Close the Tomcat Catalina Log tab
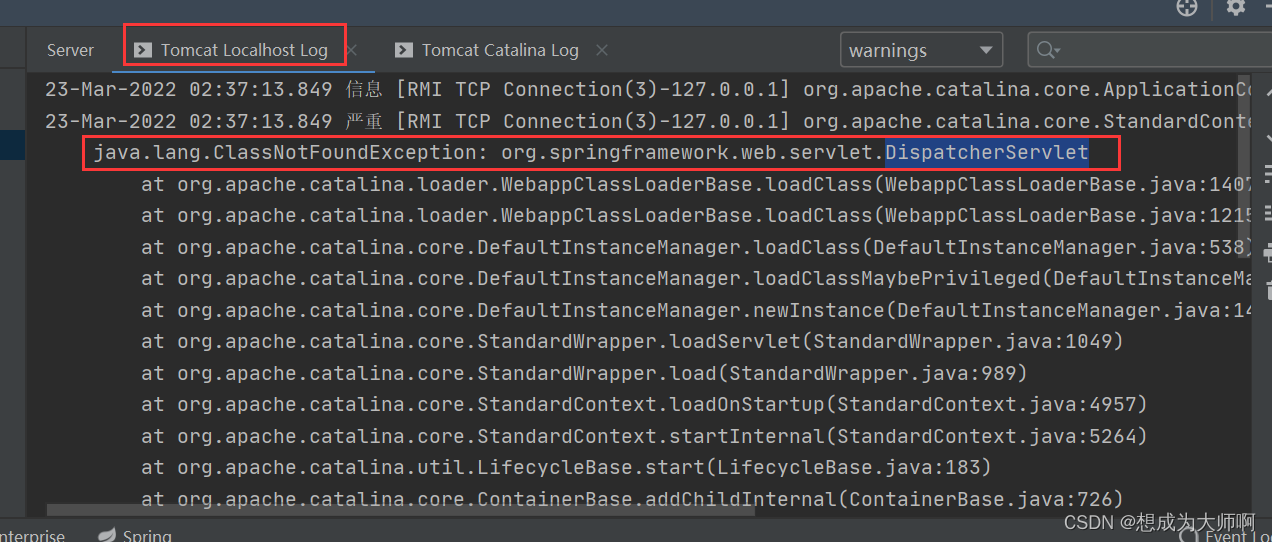This screenshot has height=542, width=1272. click(601, 50)
